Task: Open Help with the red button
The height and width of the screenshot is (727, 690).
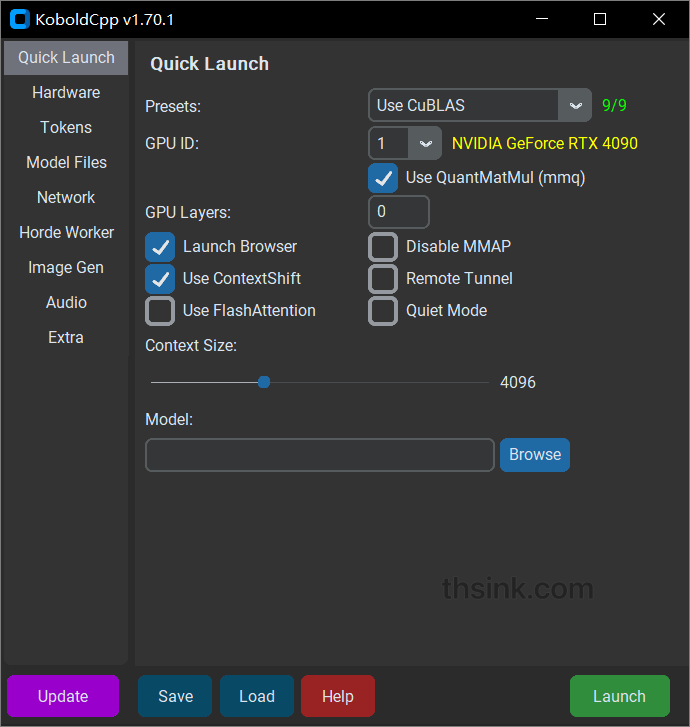Action: 338,696
